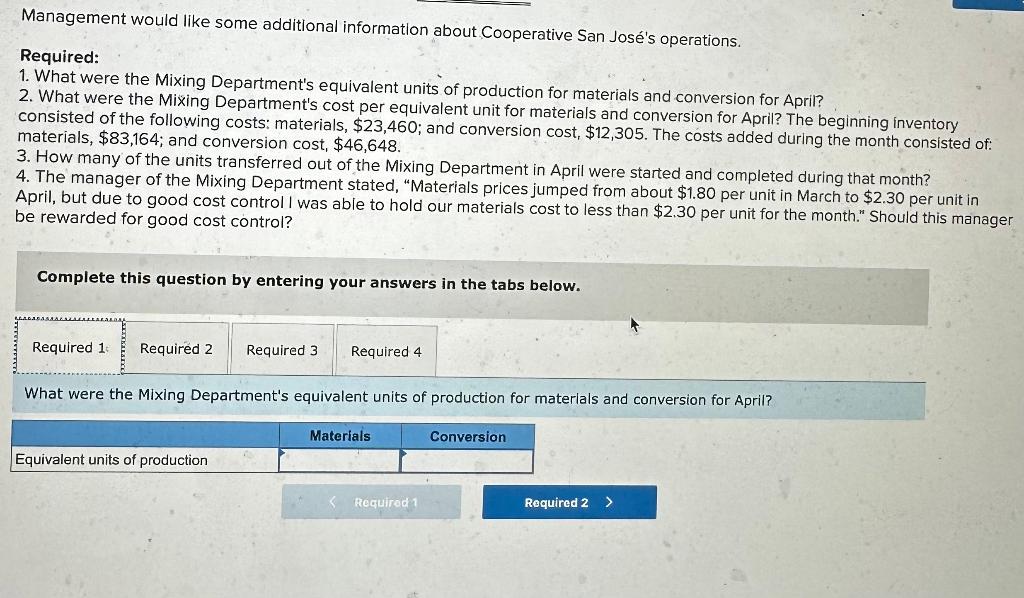
Task: Click the Required 2 navigation button
Action: (x=569, y=502)
